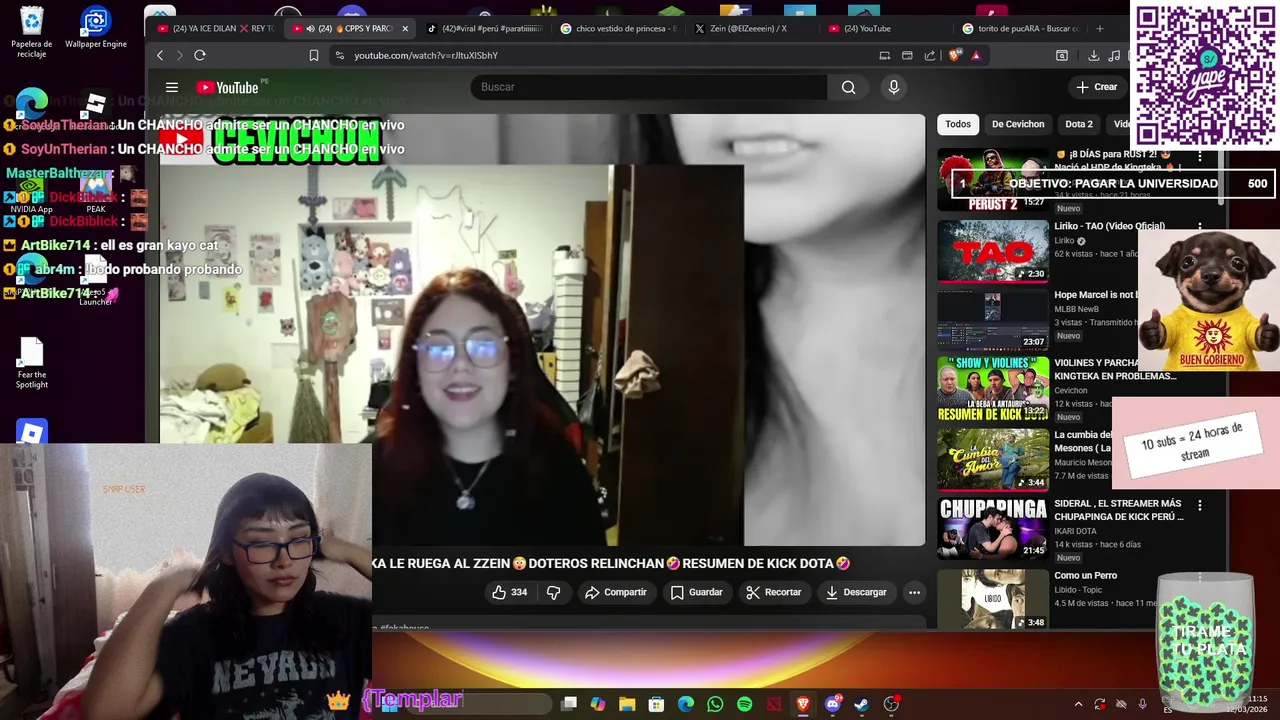Save video with the Guardar button
Viewport: 1280px width, 720px height.
697,592
